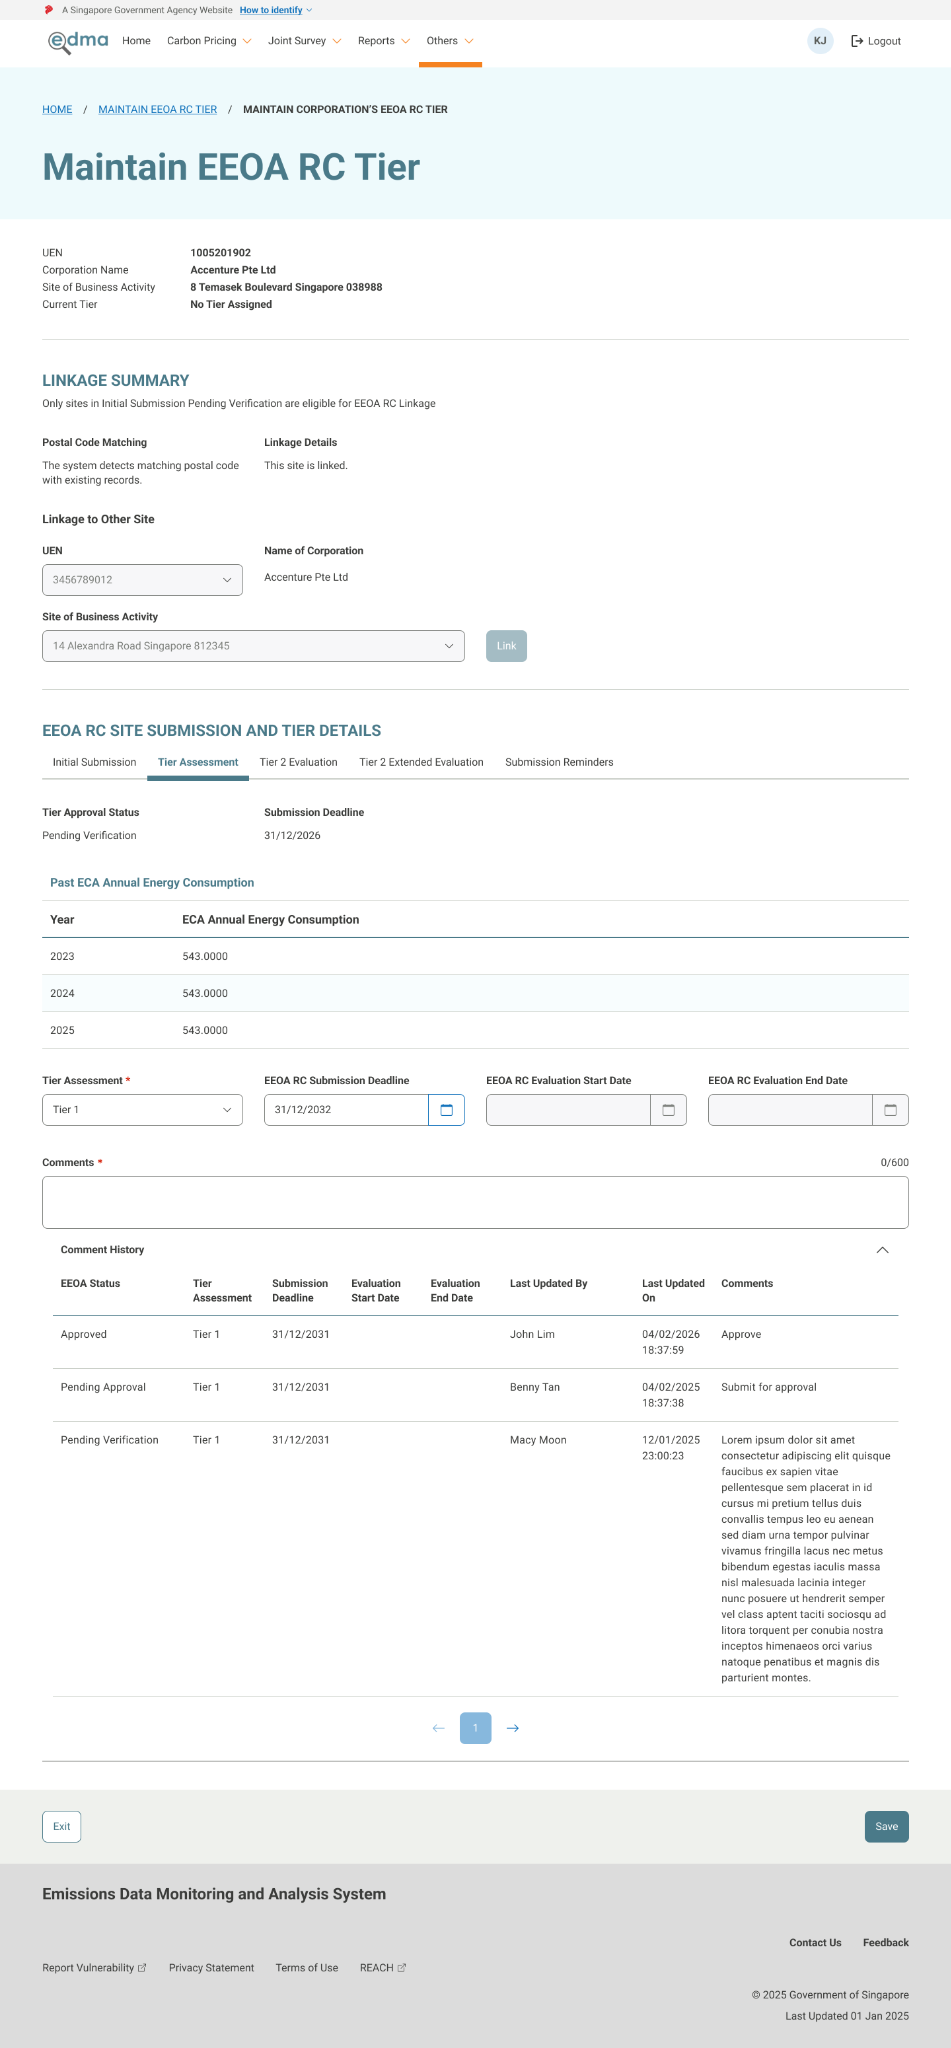Open HOME breadcrumb link
This screenshot has width=951, height=2048.
coord(57,110)
